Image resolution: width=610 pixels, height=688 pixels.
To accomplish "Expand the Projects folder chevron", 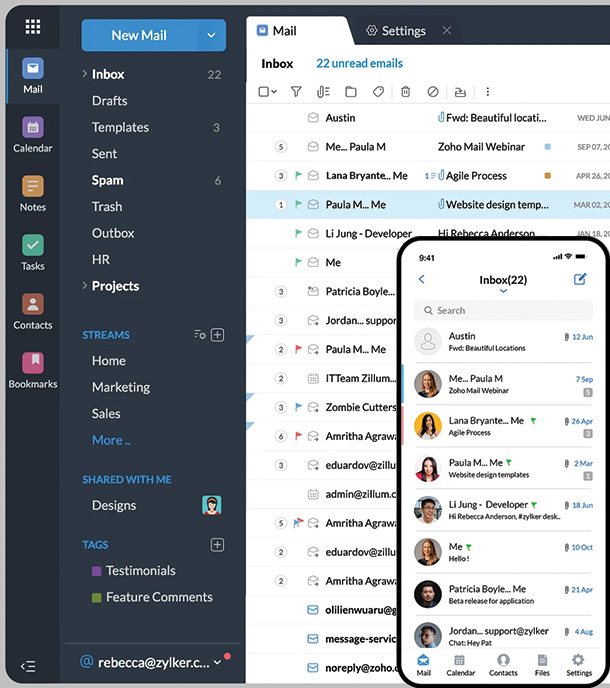I will (x=84, y=286).
